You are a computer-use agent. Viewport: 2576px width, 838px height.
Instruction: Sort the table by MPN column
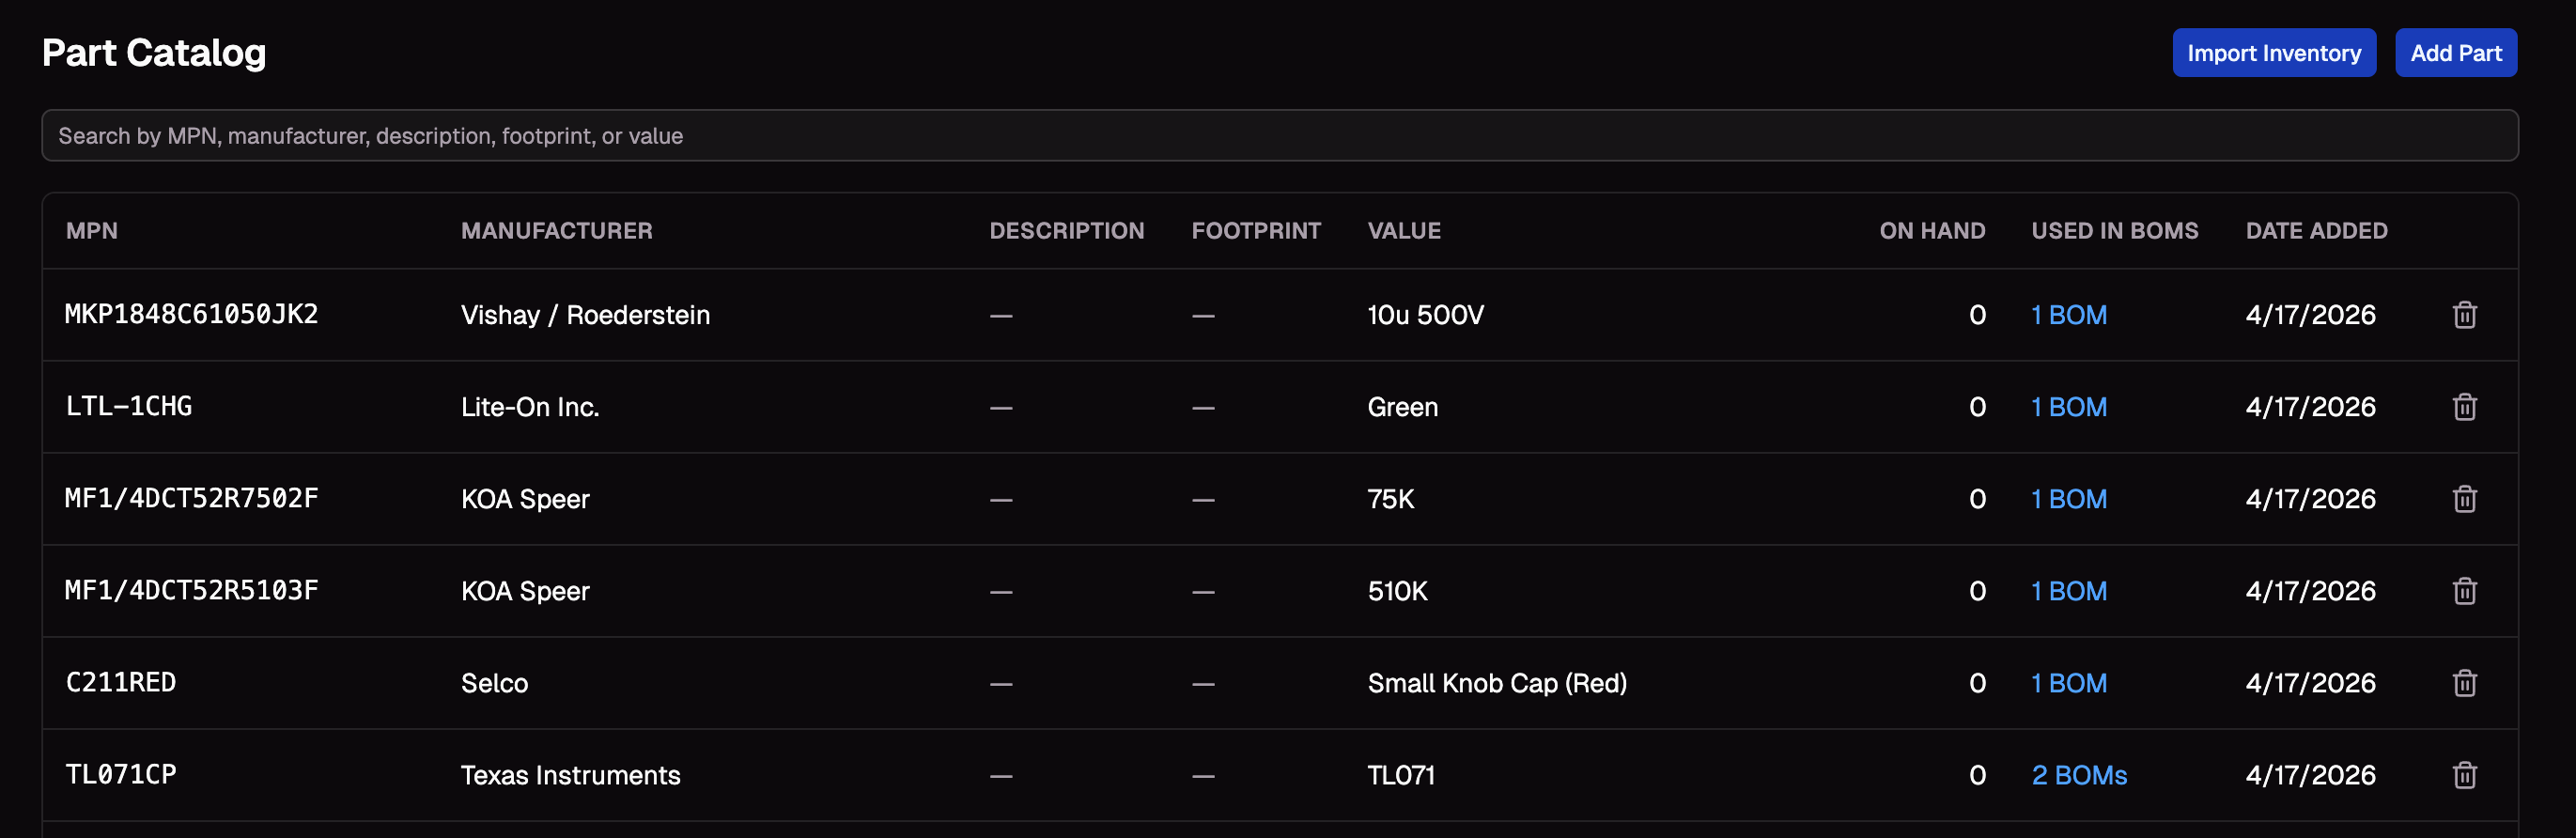point(91,230)
